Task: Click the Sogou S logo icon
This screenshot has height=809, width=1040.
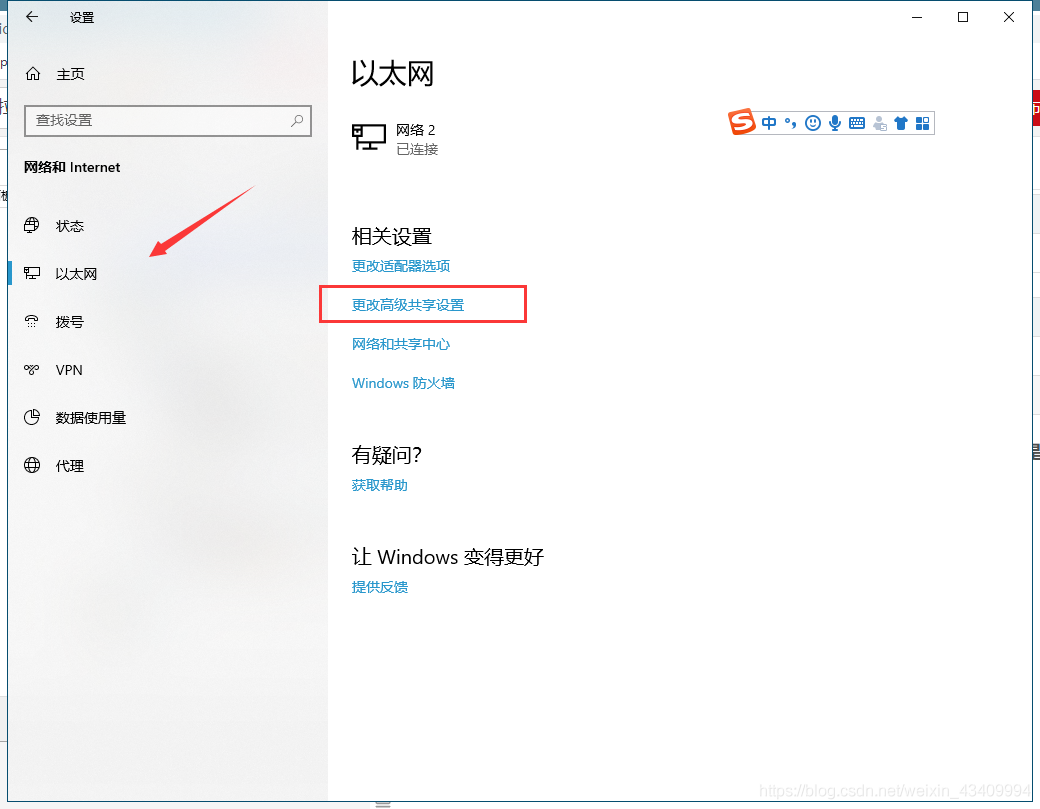Action: click(x=742, y=122)
